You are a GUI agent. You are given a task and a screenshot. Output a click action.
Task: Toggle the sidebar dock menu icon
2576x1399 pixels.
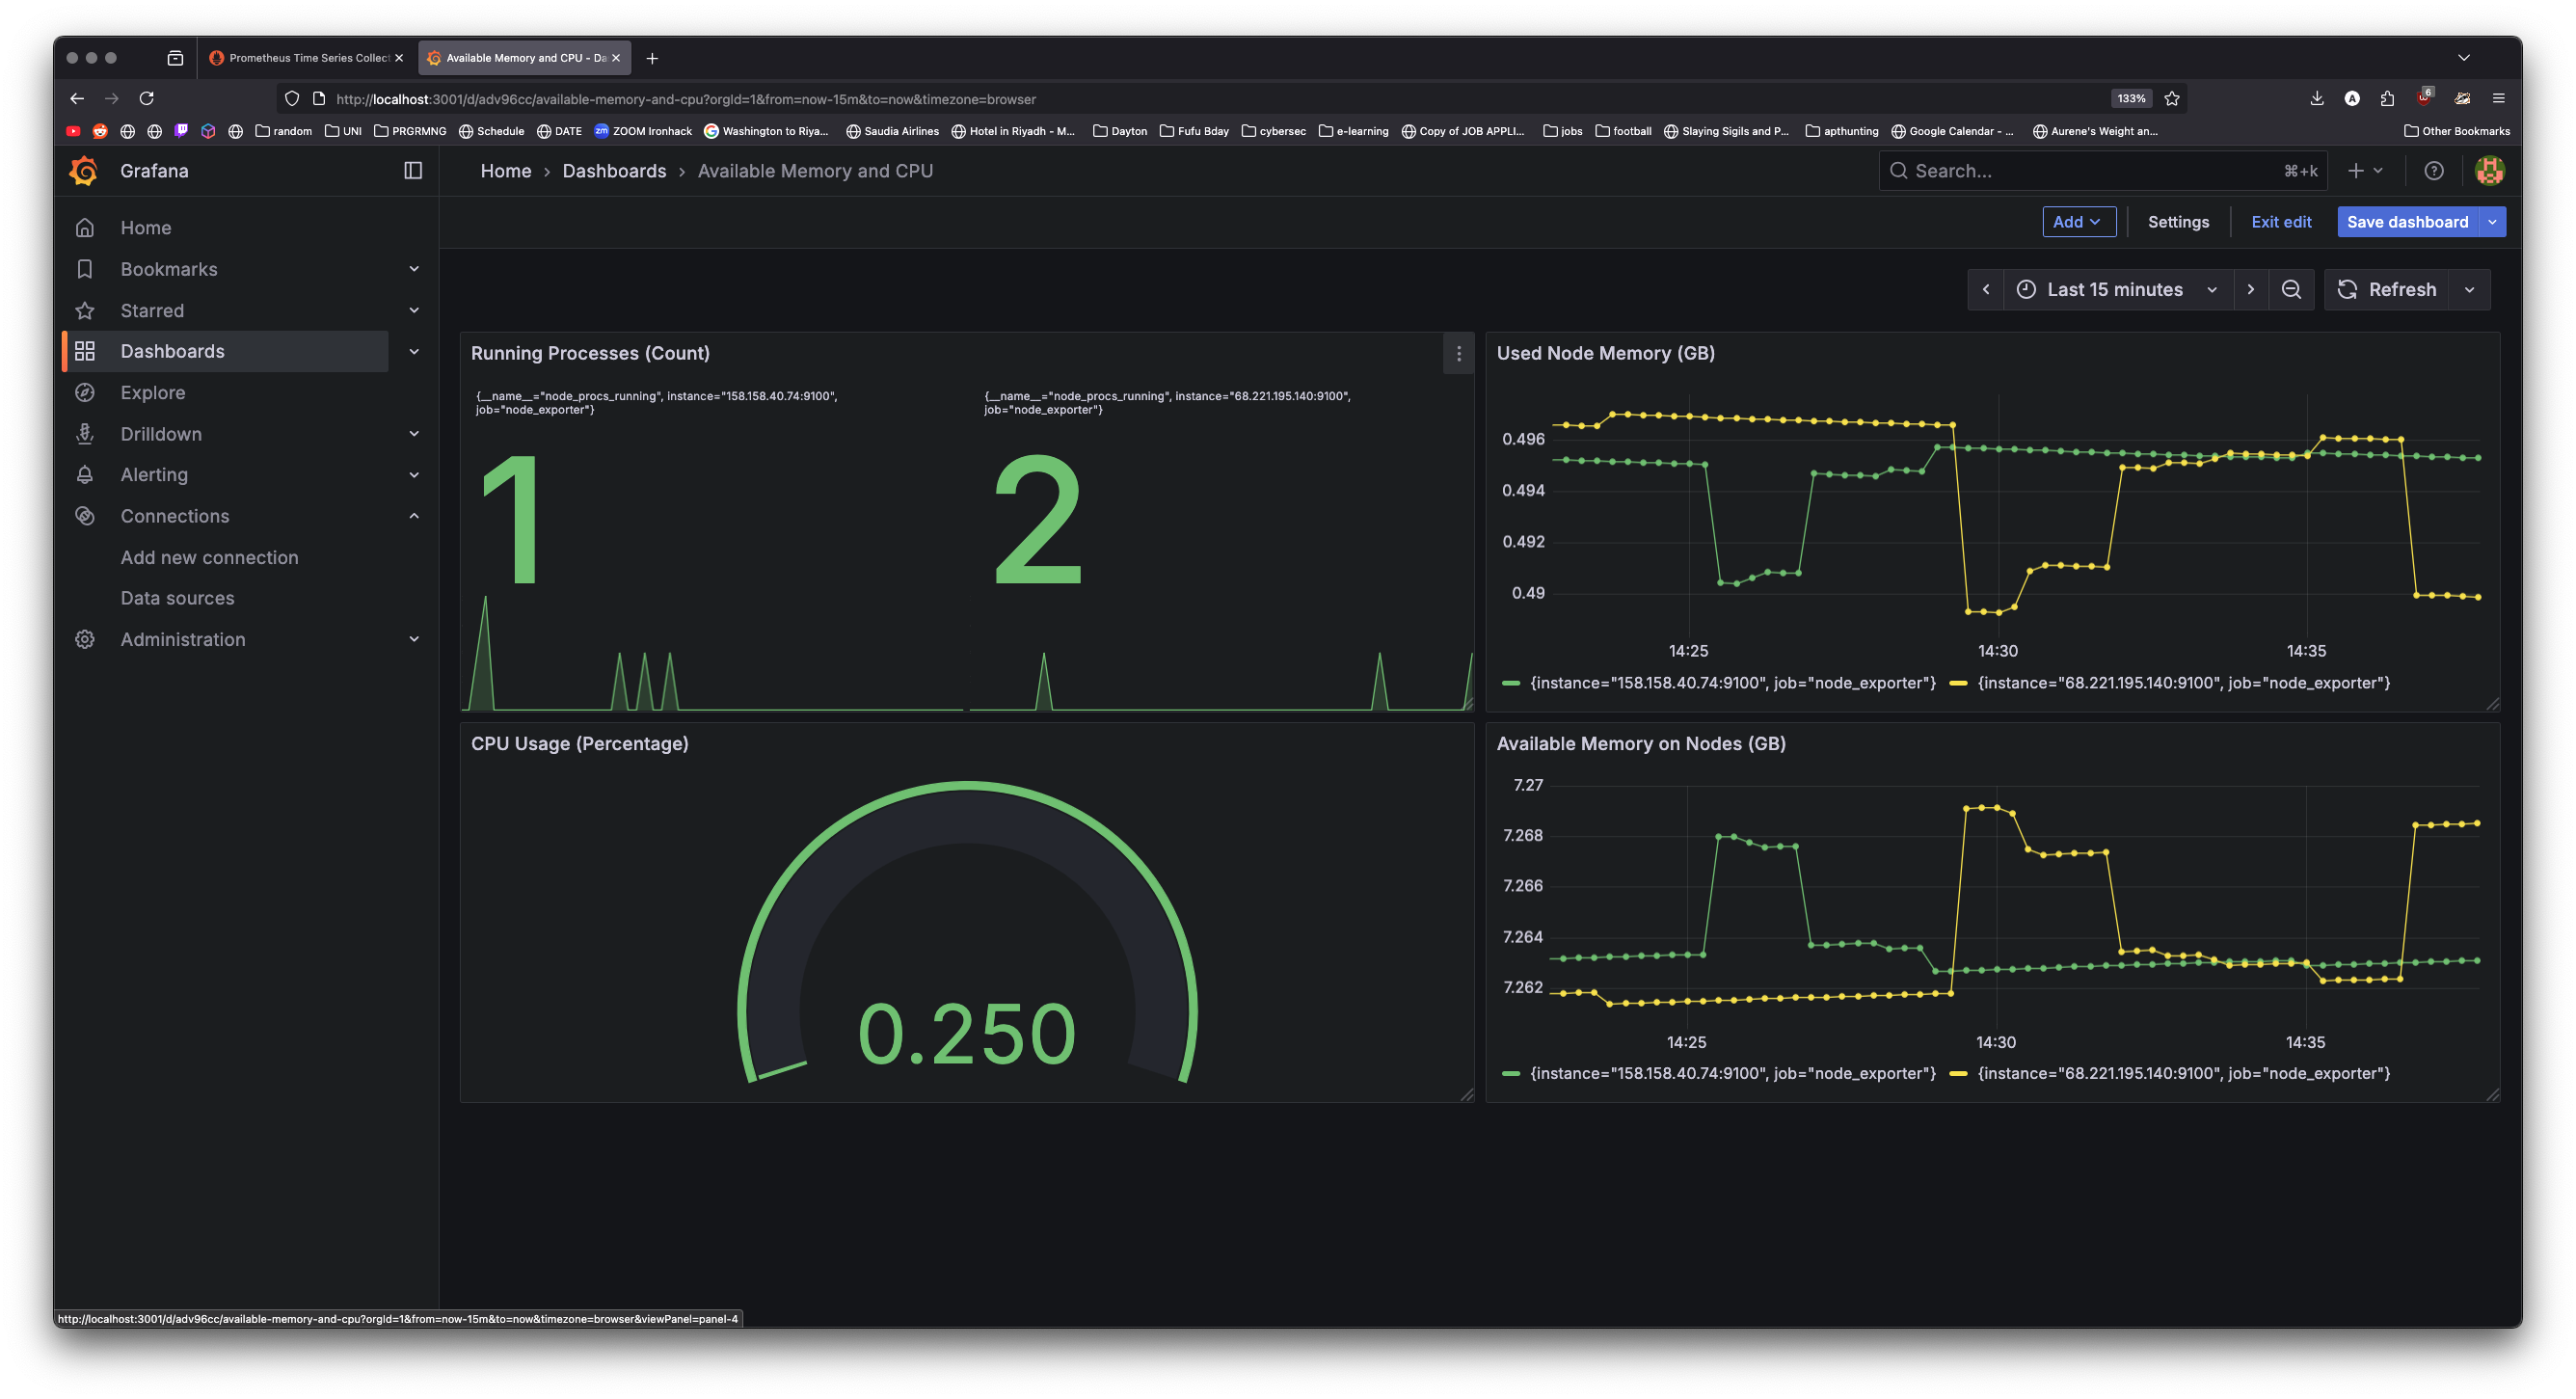(413, 171)
